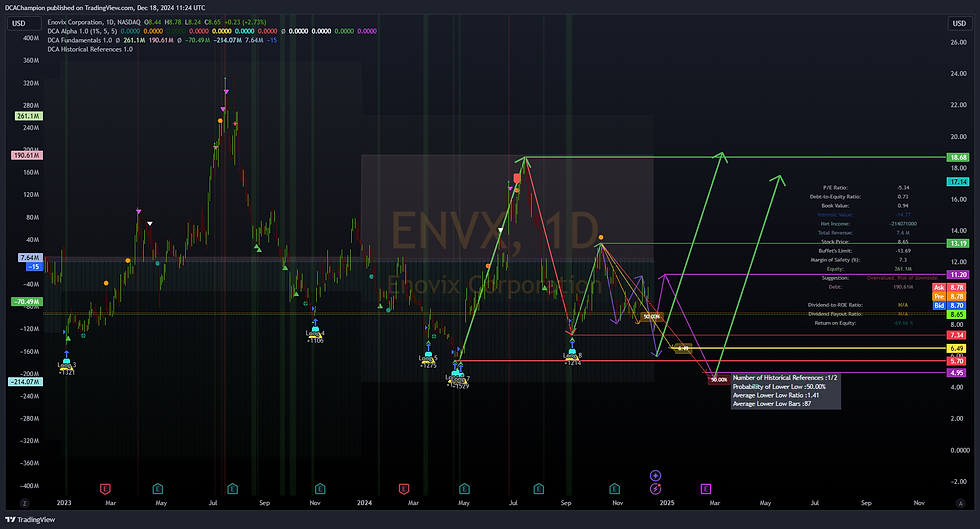980x529 pixels.
Task: Click the 6.49 yellow price axis label
Action: click(956, 348)
